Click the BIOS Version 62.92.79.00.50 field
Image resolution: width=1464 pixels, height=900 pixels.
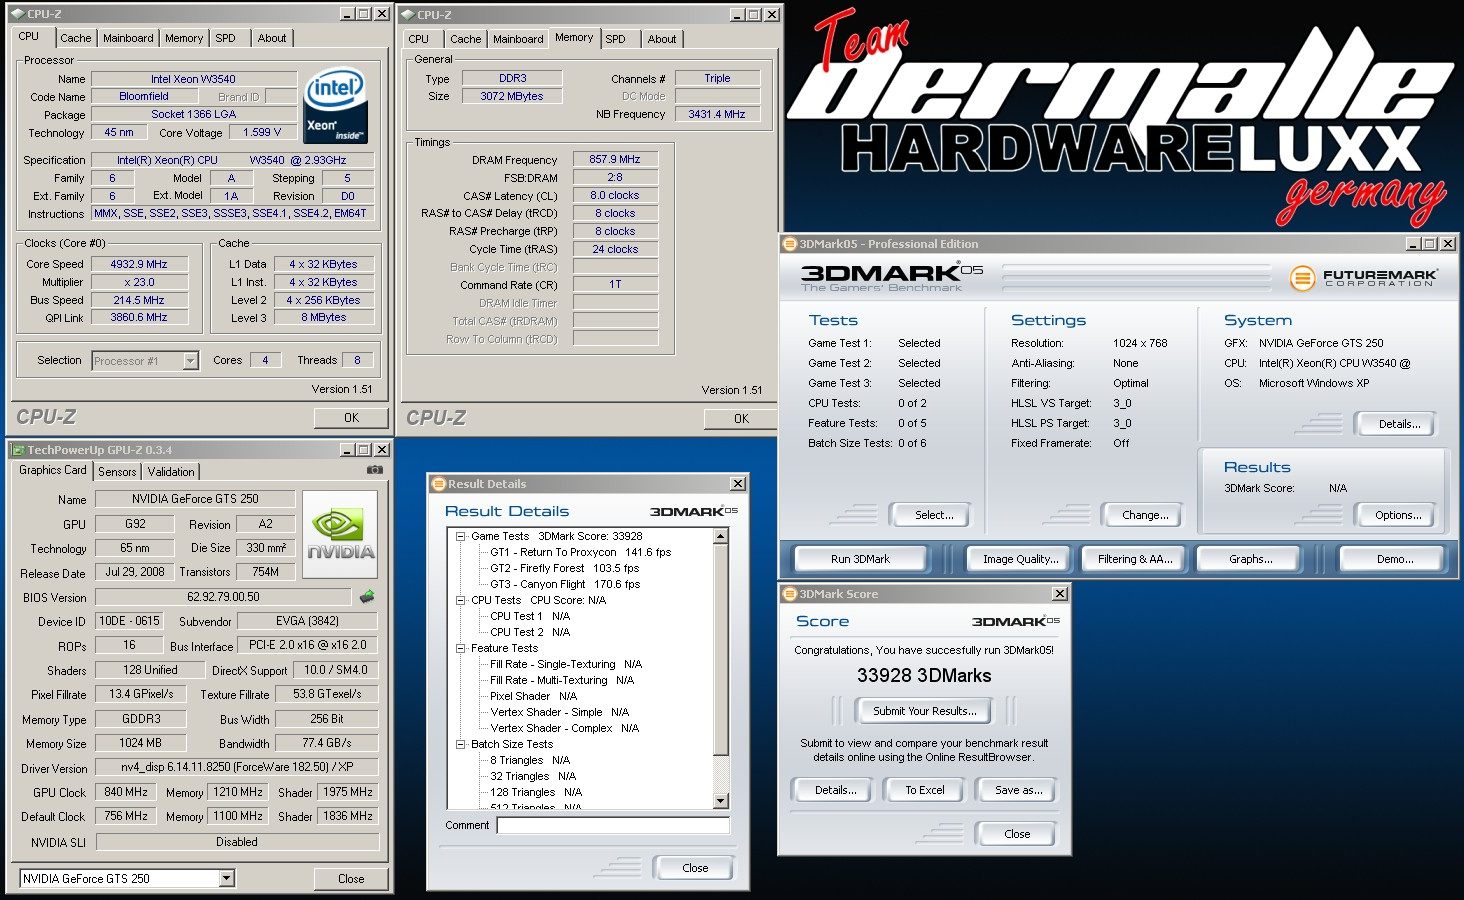pos(224,597)
